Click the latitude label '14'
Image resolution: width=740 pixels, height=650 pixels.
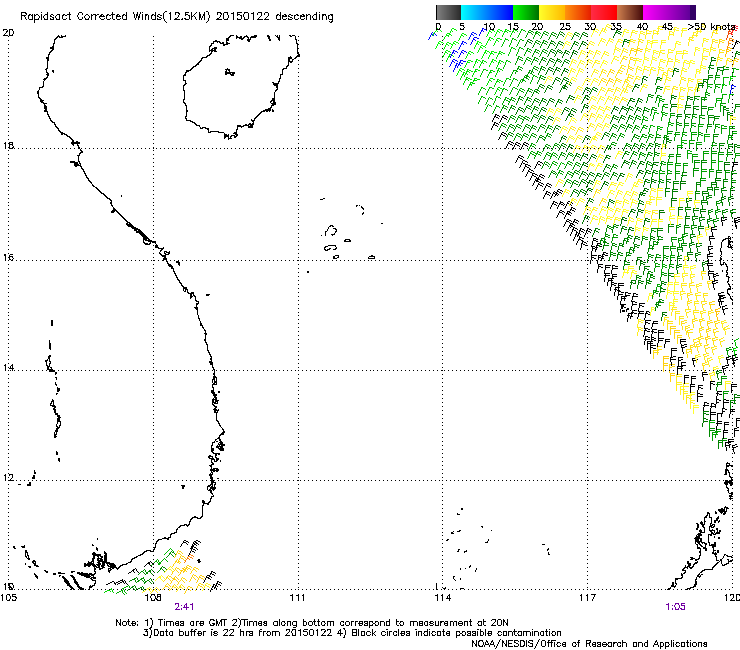click(x=8, y=368)
